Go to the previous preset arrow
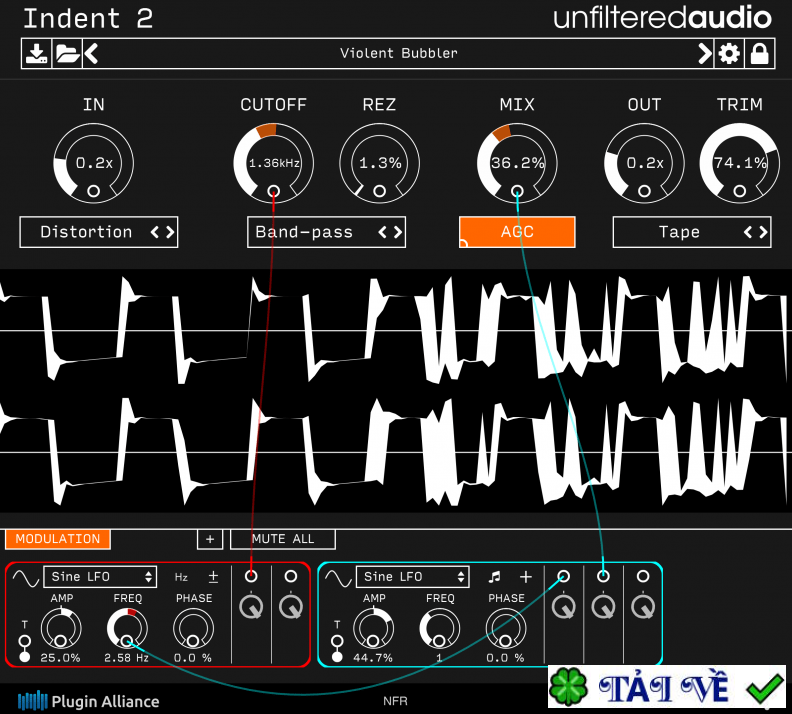This screenshot has height=714, width=792. tap(91, 54)
